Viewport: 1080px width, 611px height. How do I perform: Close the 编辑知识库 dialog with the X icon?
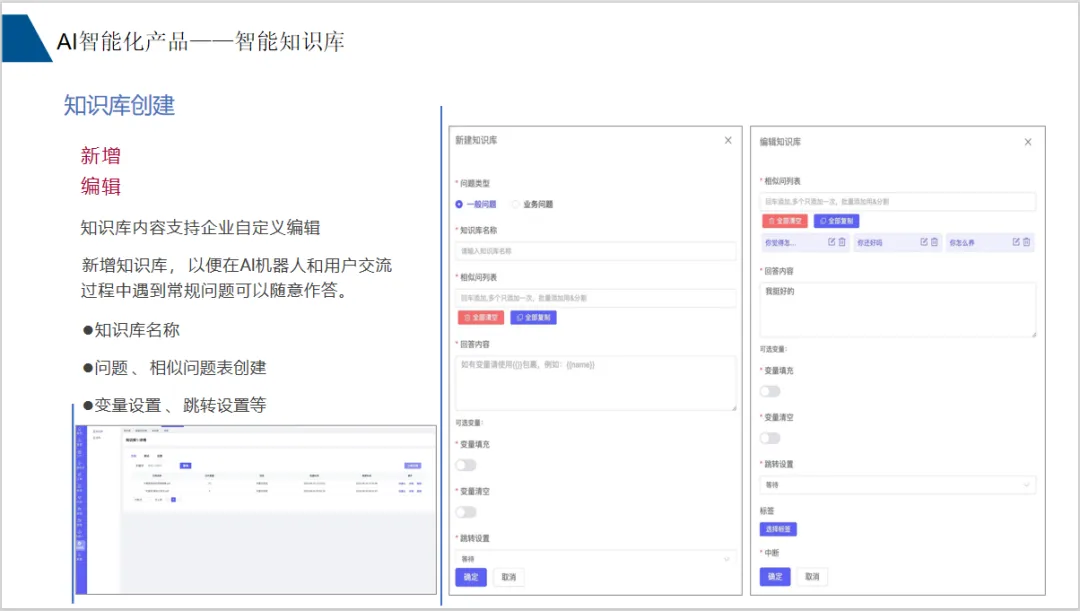click(x=1028, y=142)
